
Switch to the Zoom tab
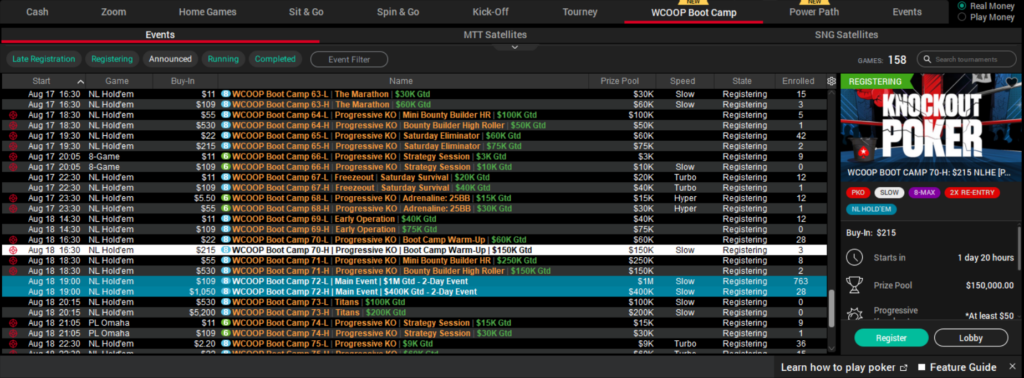(114, 12)
